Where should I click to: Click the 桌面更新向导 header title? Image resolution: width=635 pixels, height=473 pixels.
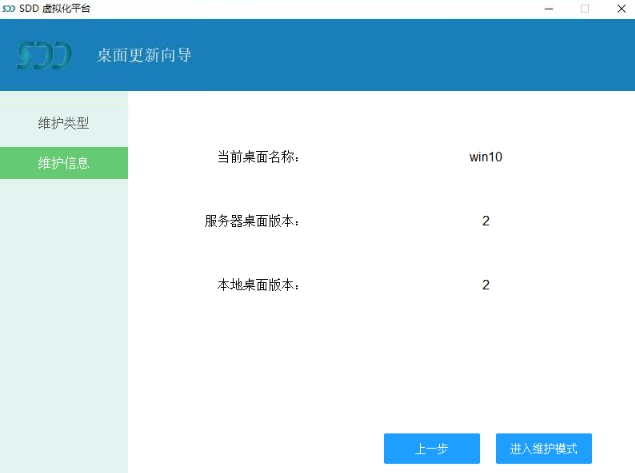tap(144, 55)
